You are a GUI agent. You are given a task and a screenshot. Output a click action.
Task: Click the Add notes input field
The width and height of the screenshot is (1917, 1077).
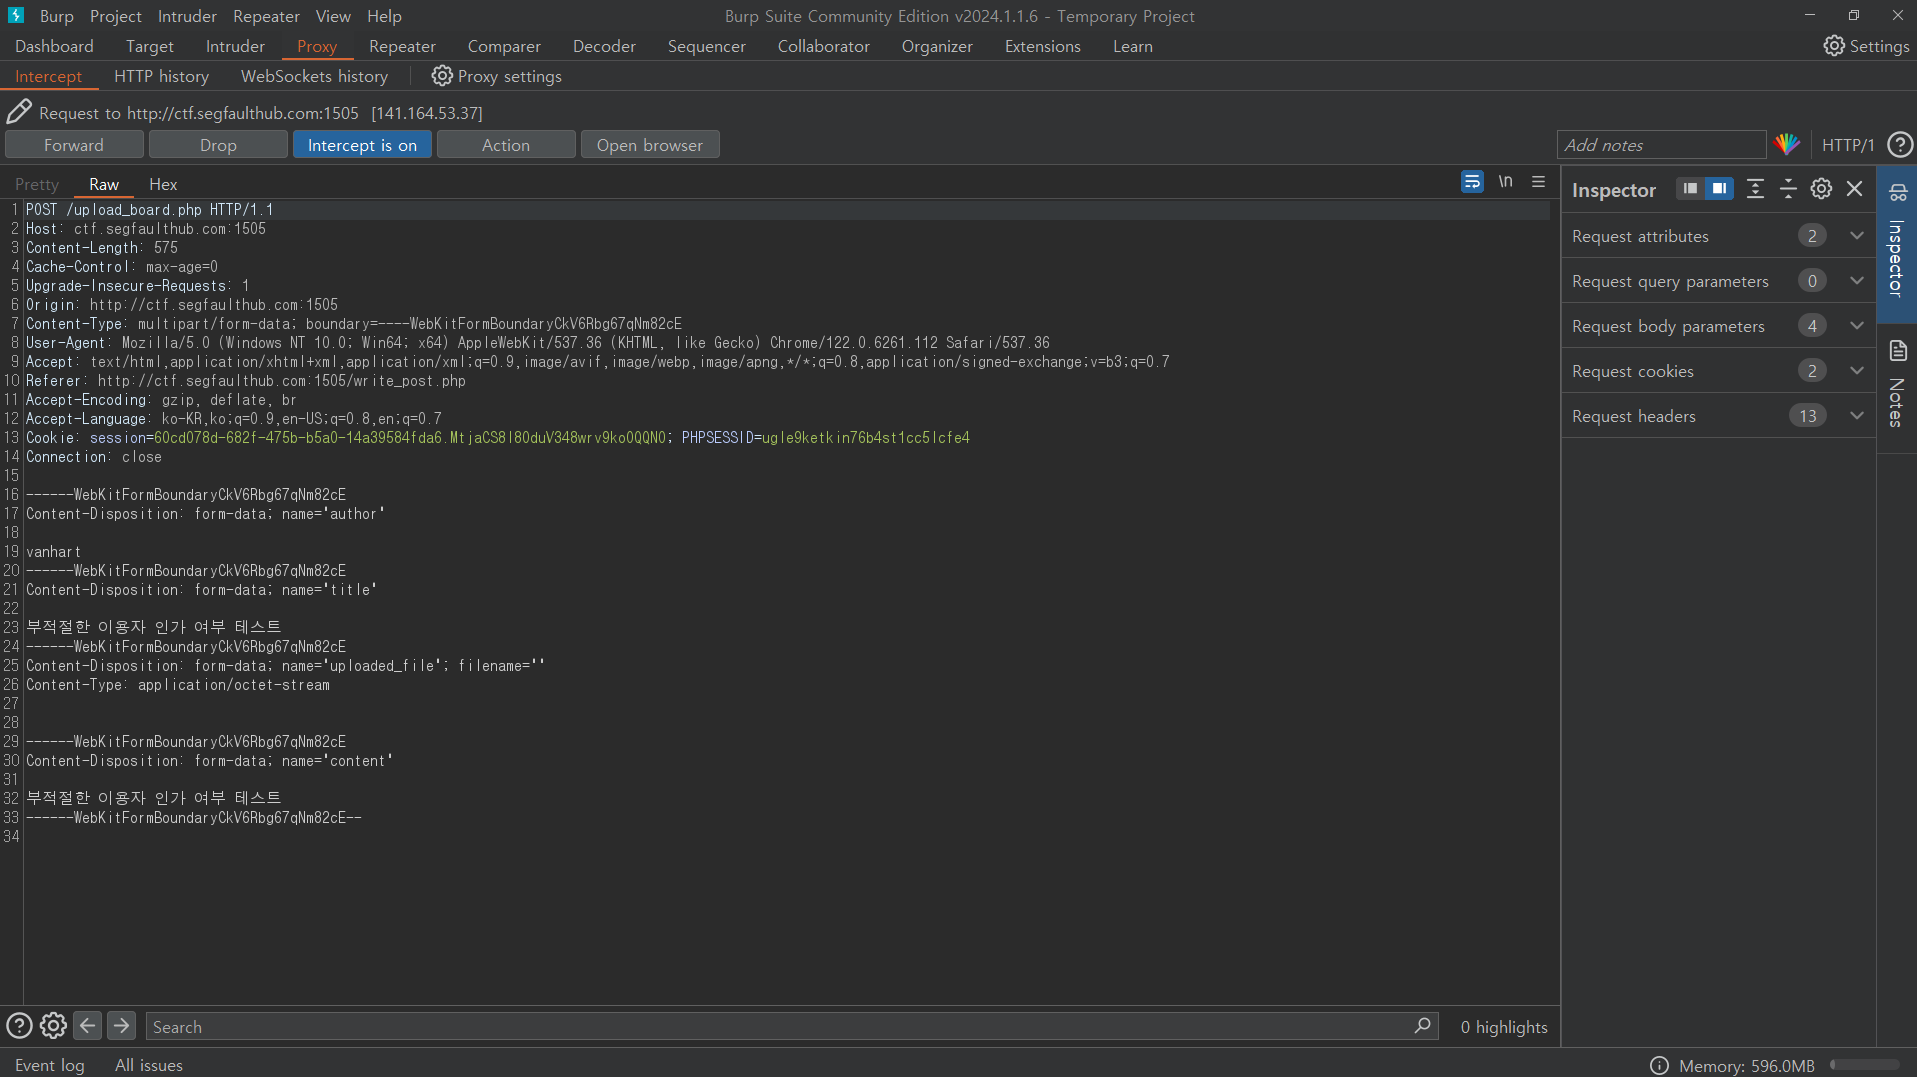[1662, 145]
